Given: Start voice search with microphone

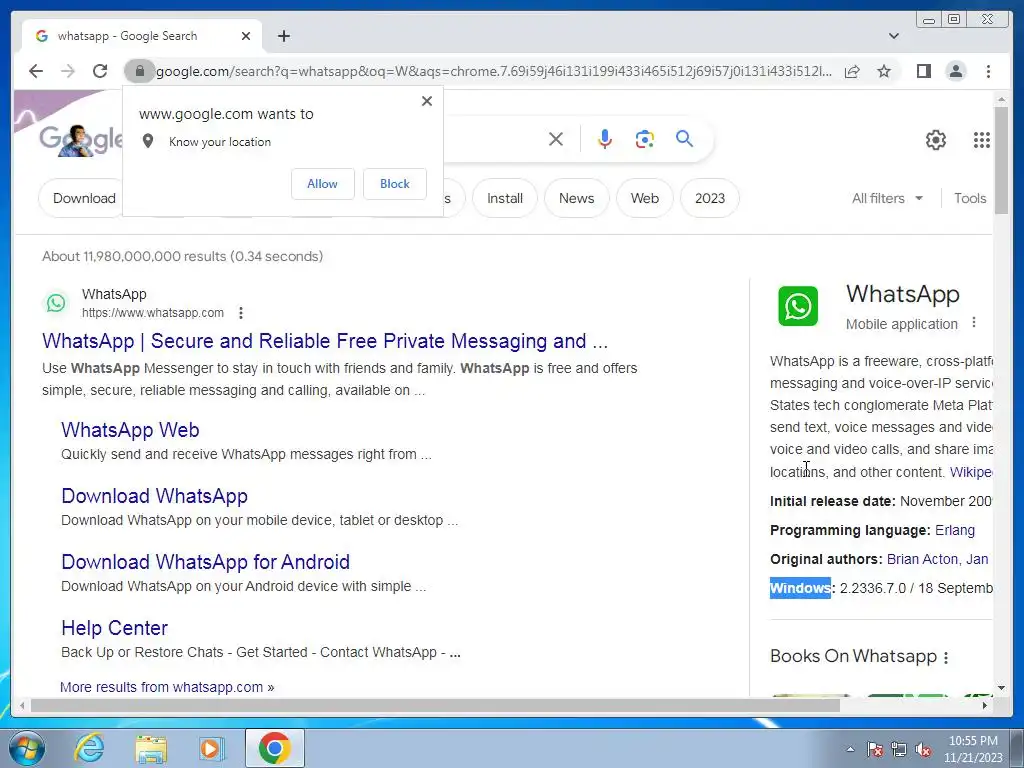Looking at the screenshot, I should coord(605,139).
